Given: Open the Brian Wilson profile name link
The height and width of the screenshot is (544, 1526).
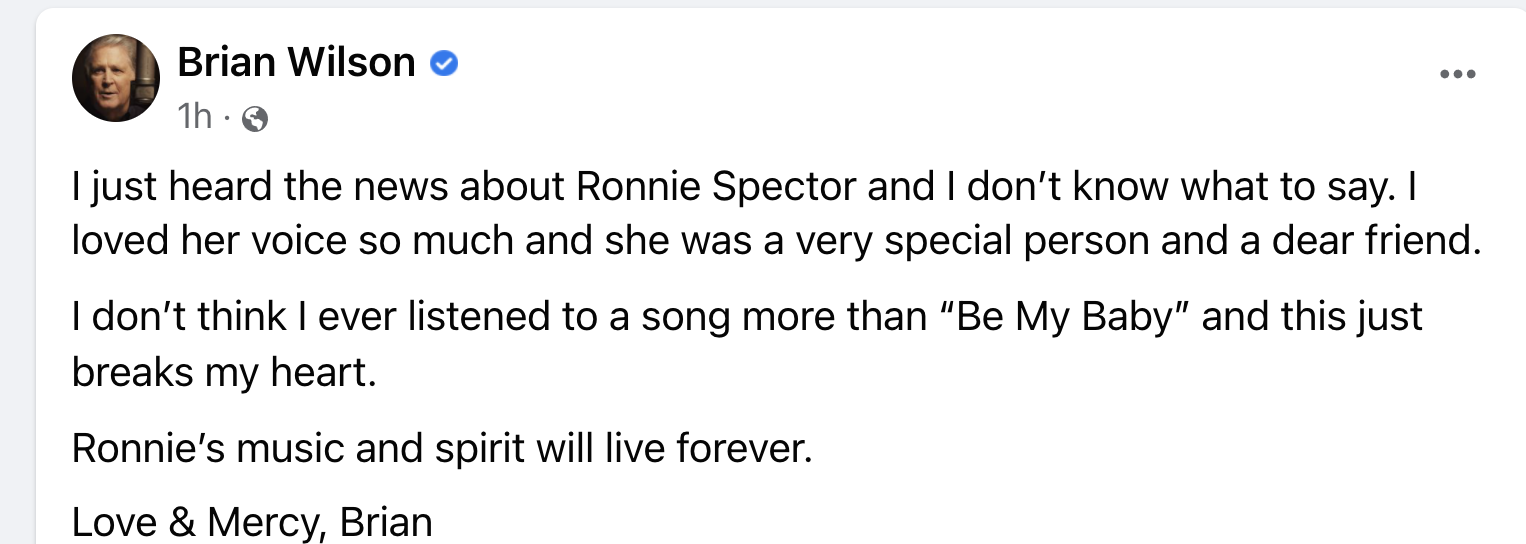Looking at the screenshot, I should (296, 63).
